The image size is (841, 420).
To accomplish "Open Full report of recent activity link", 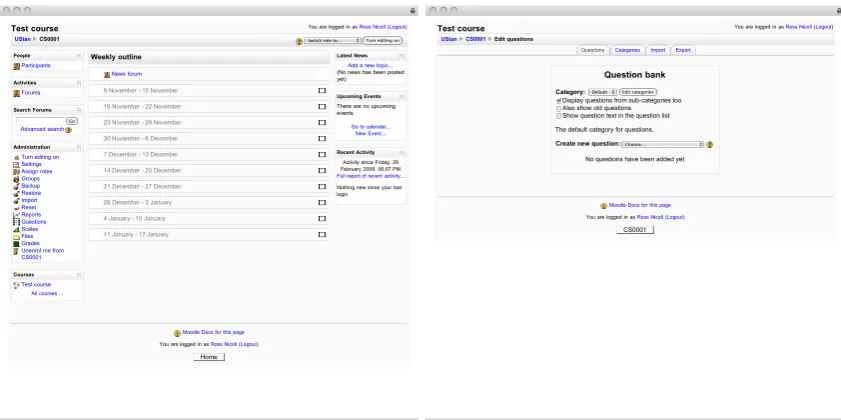I will 370,176.
